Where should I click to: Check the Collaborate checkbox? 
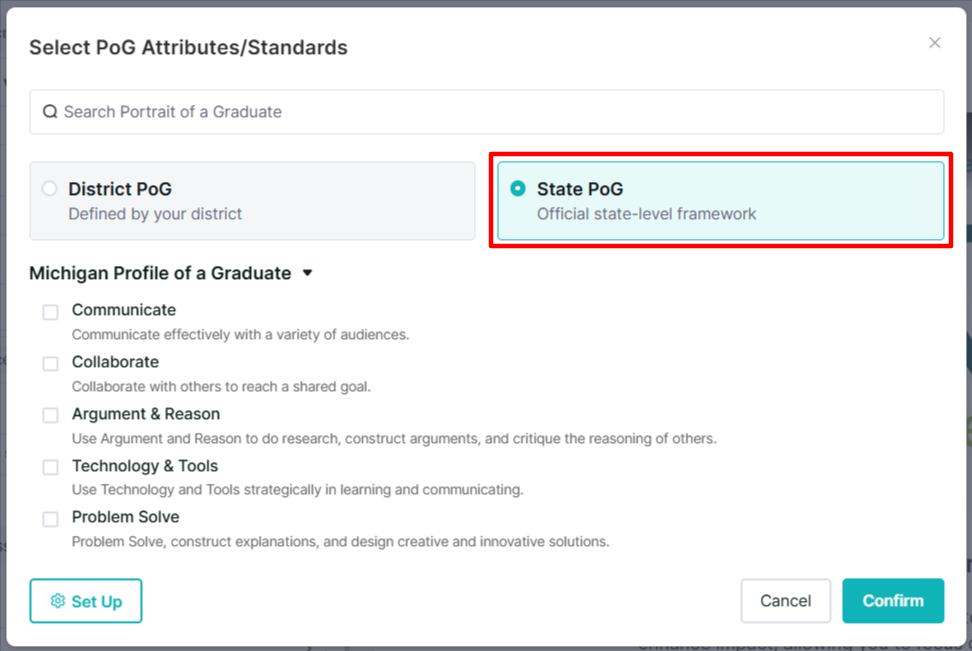(50, 363)
